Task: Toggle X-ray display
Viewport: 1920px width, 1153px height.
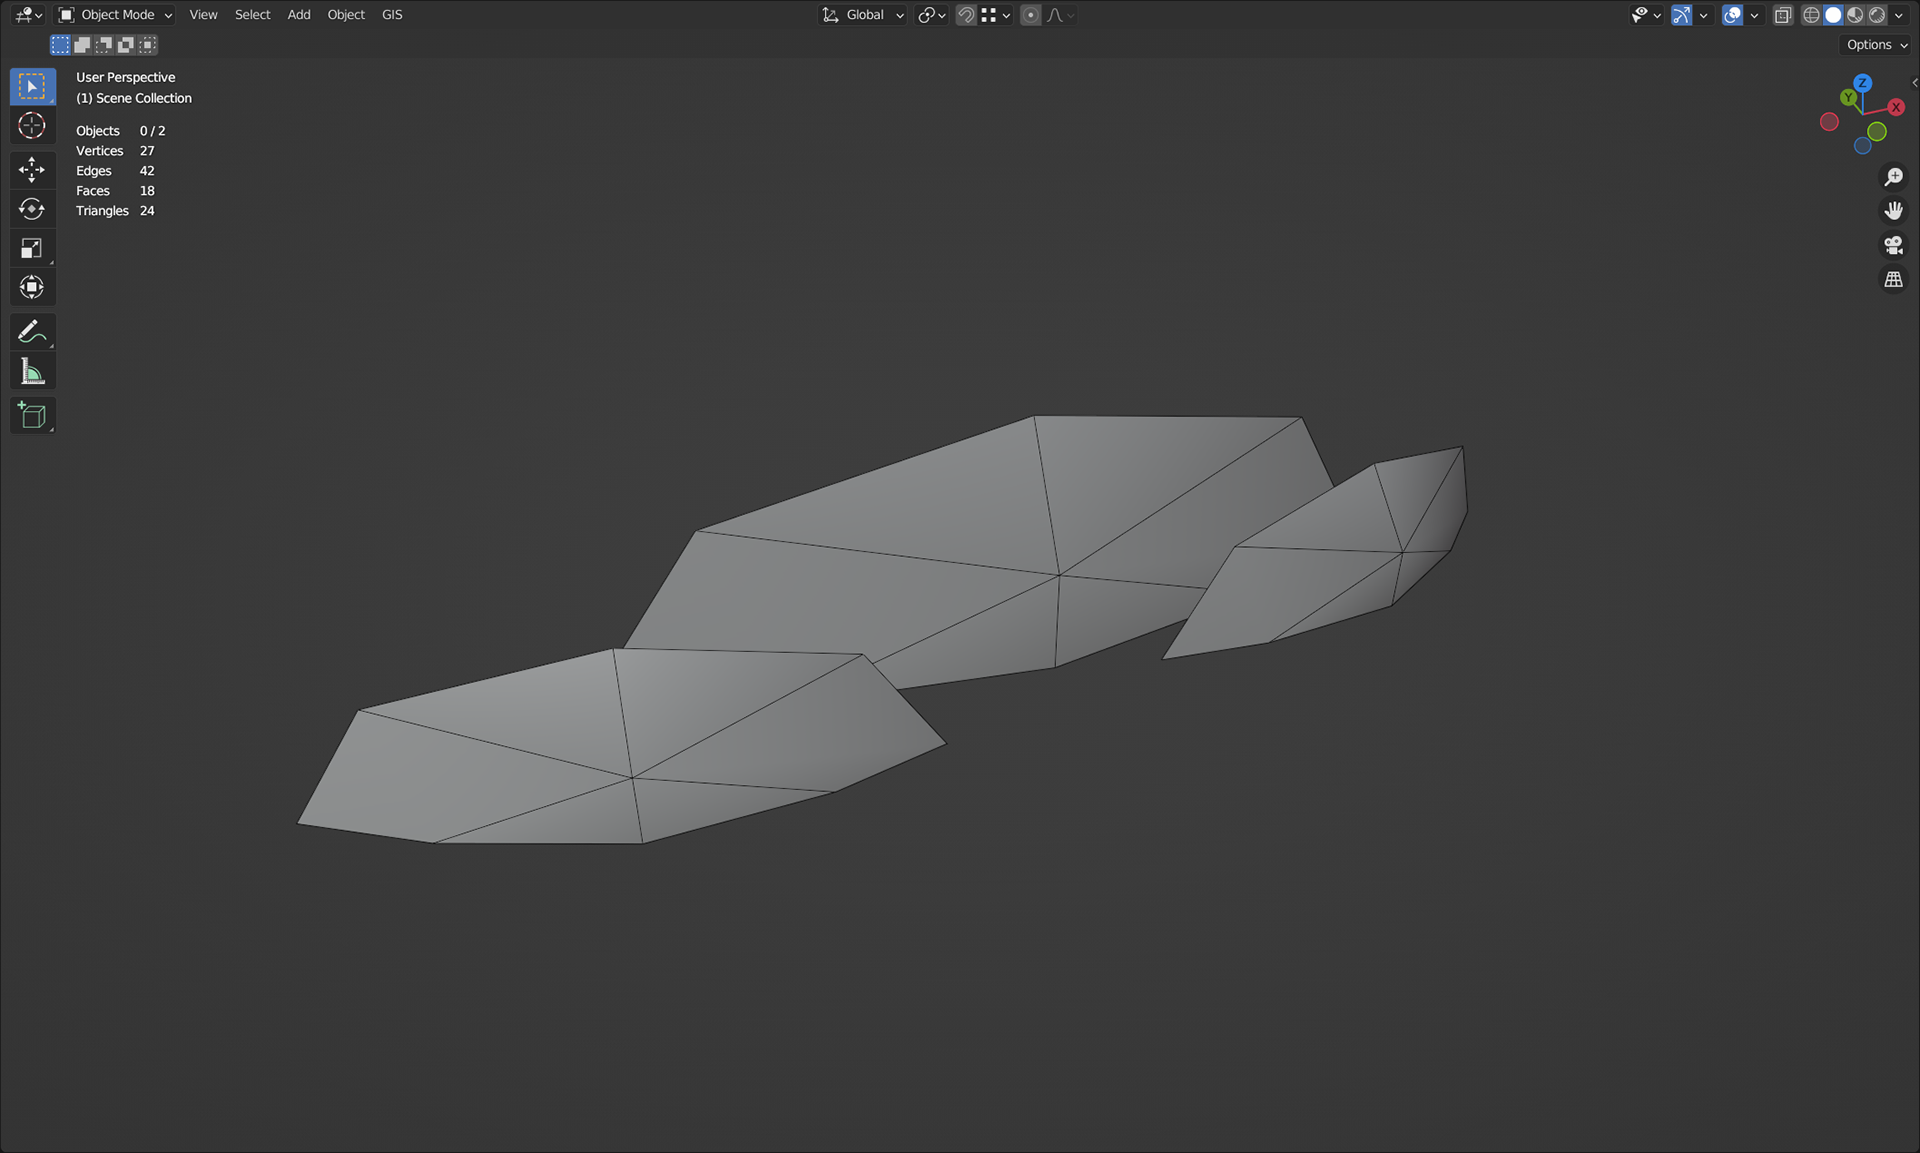Action: click(x=1783, y=15)
